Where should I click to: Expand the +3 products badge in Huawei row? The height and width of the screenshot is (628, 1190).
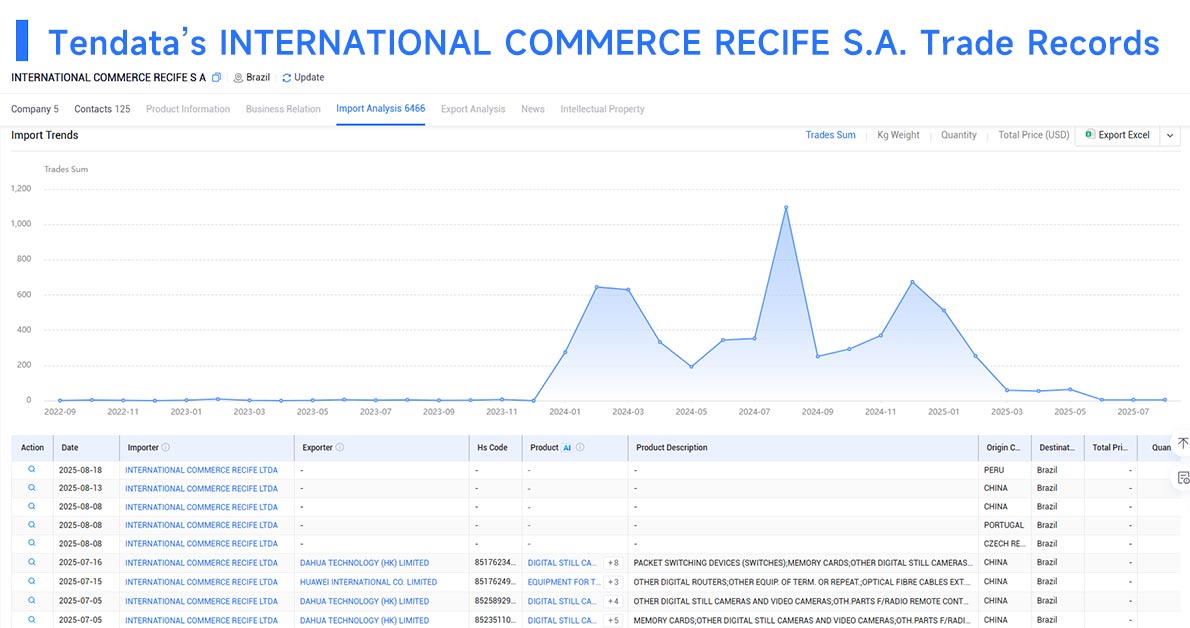click(x=613, y=582)
